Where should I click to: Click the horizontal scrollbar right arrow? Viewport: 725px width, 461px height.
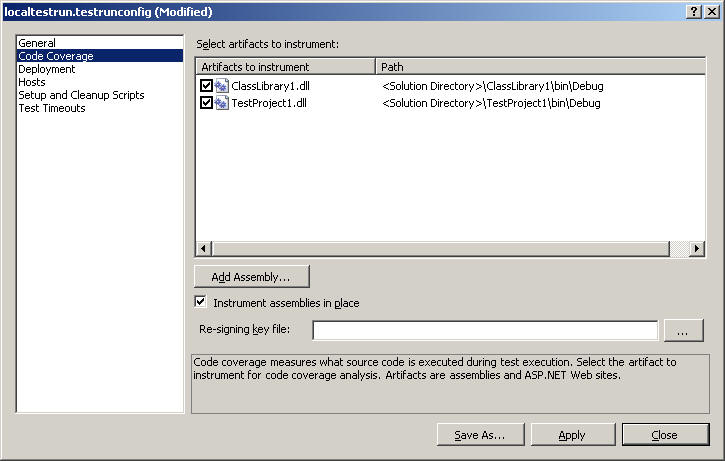pyautogui.click(x=697, y=249)
